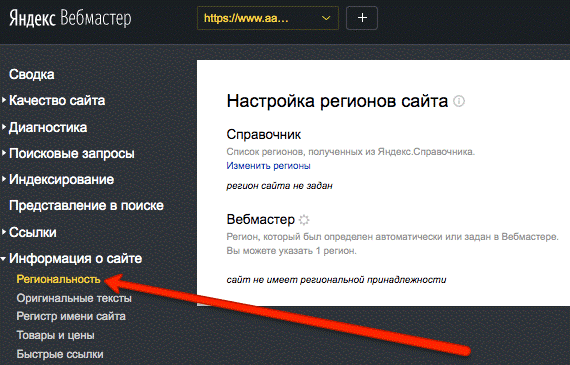Open the Сводка section

tap(32, 75)
